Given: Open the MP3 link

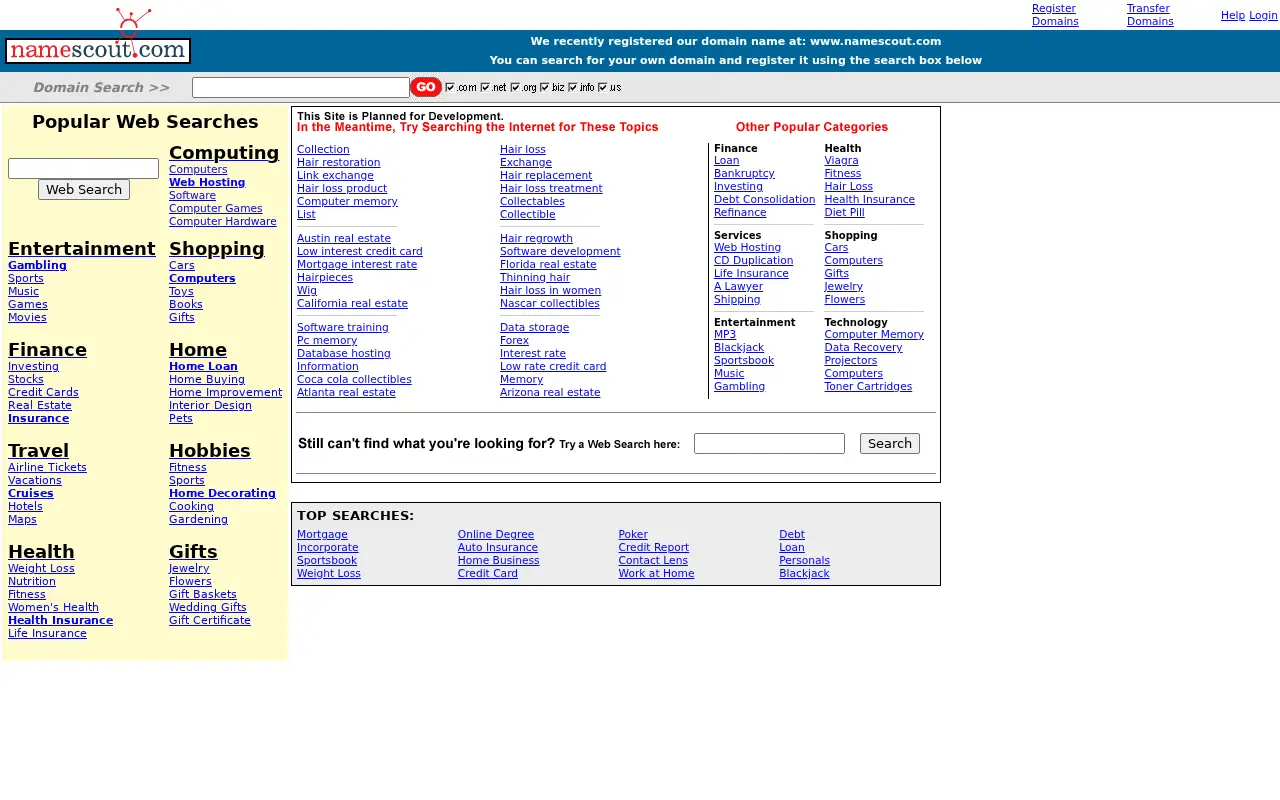Looking at the screenshot, I should click(x=725, y=334).
